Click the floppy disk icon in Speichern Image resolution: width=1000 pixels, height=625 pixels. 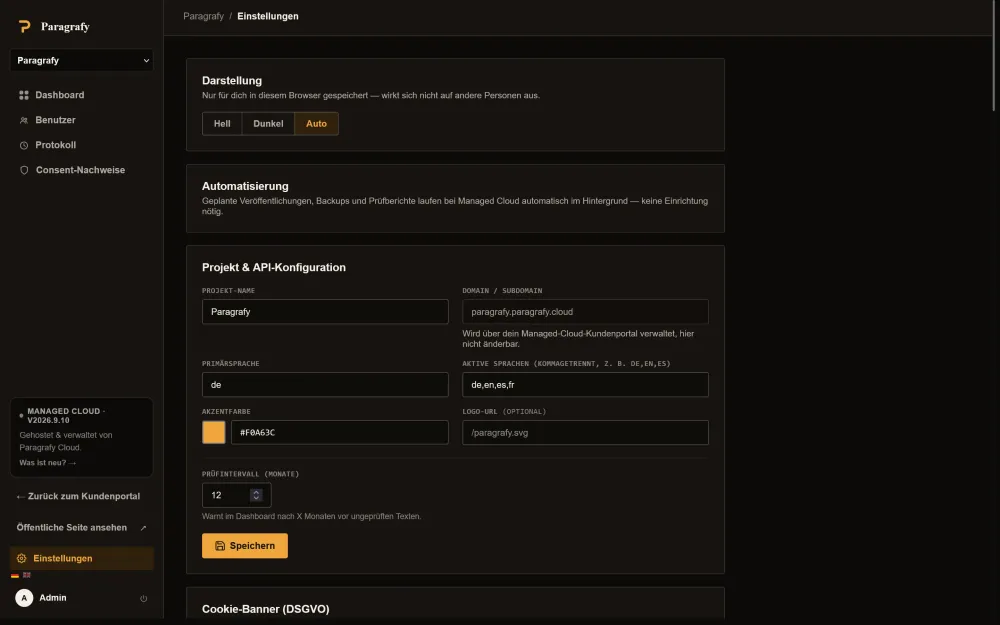(x=220, y=546)
